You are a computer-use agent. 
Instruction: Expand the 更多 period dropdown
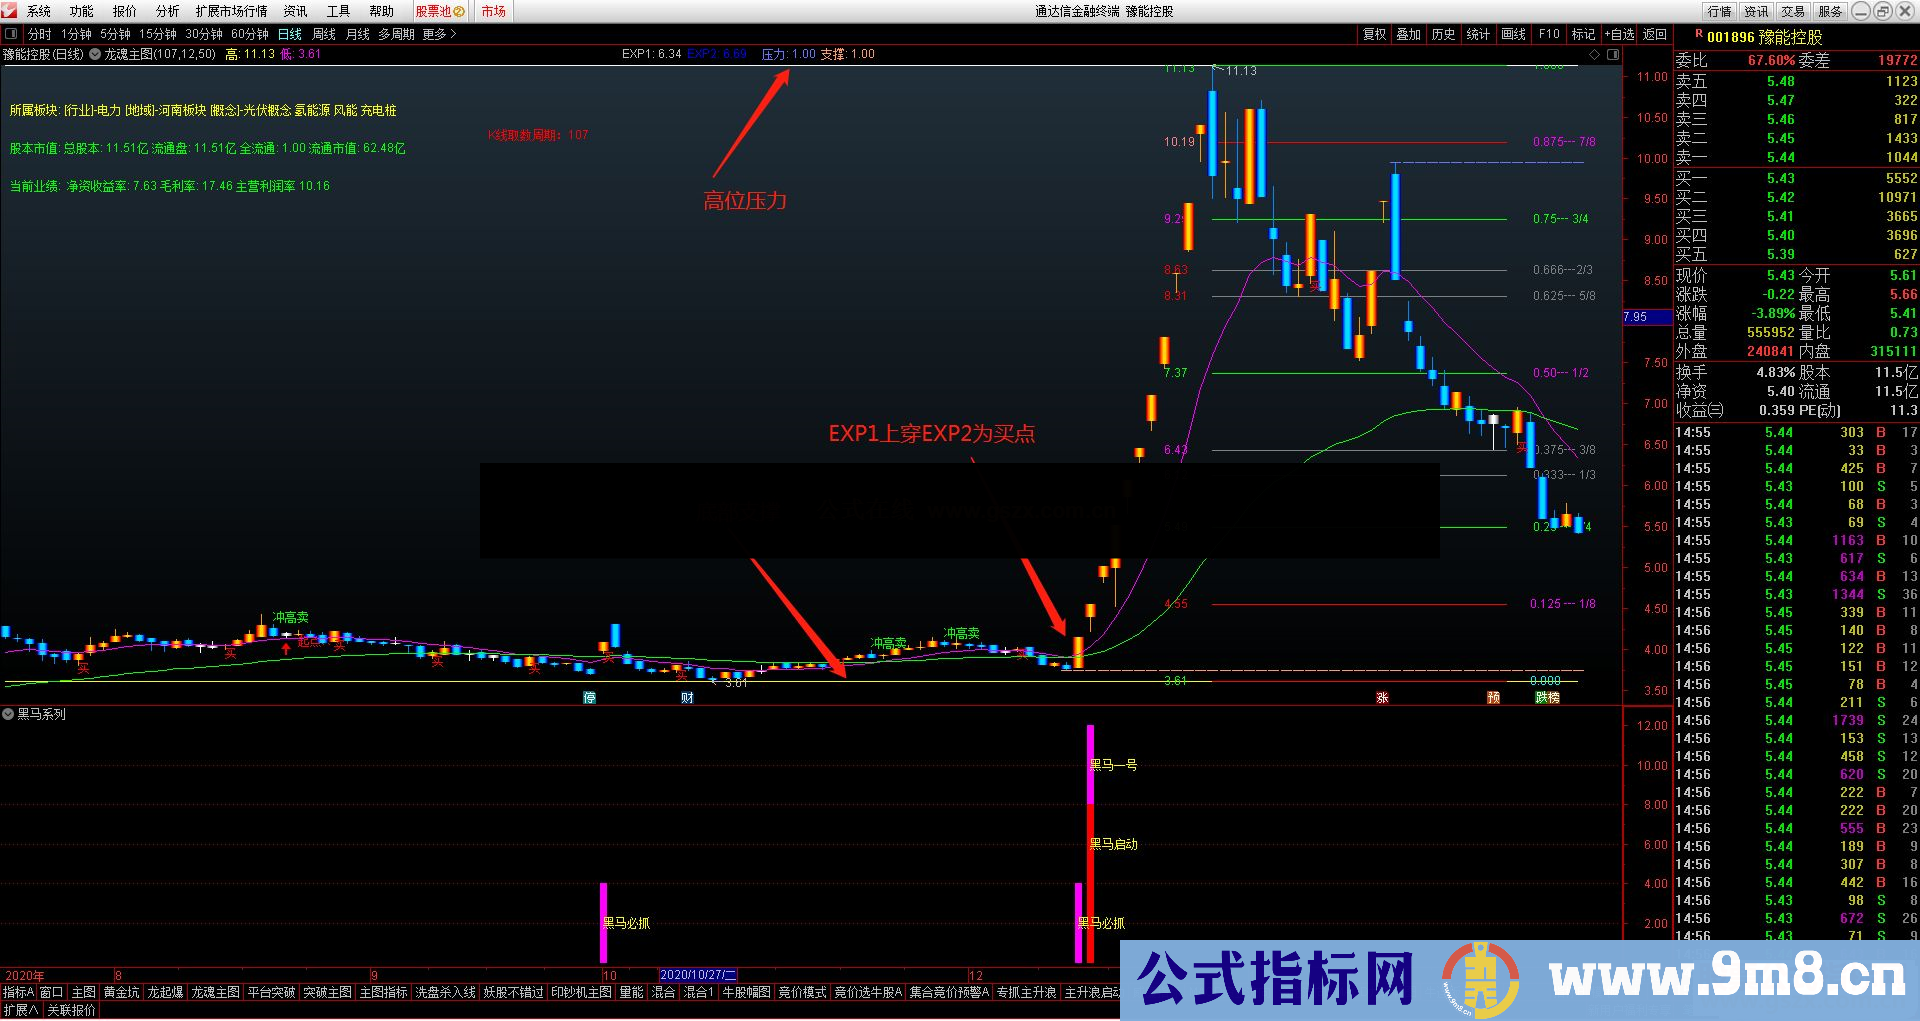coord(435,33)
